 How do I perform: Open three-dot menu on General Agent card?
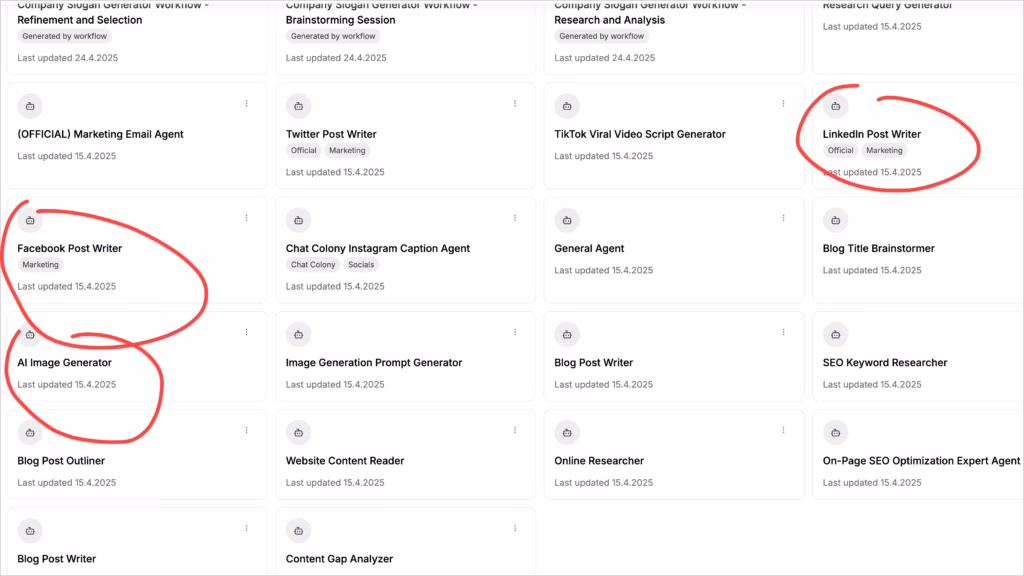point(783,218)
